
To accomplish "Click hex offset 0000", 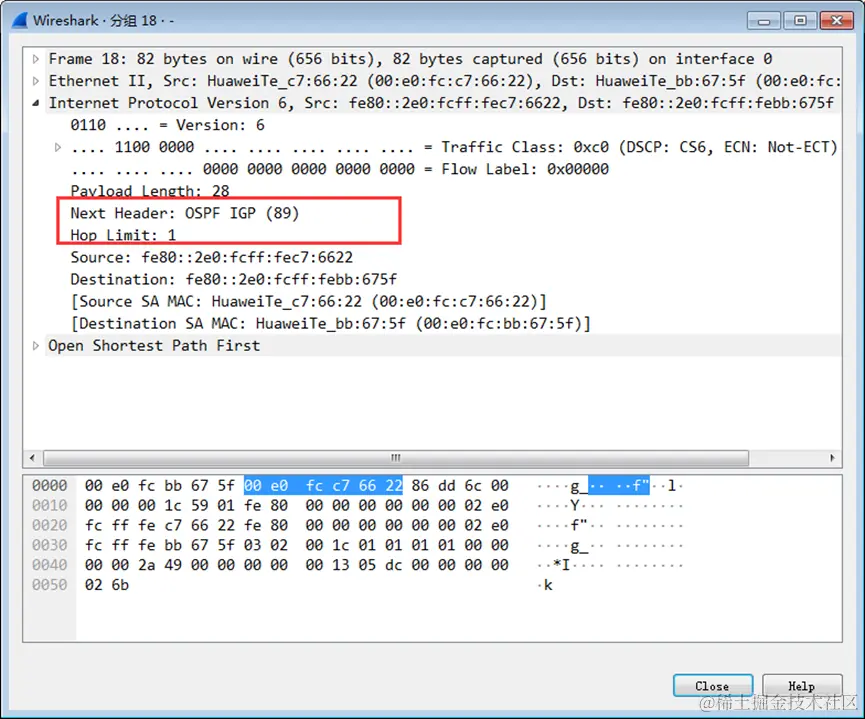I will point(50,486).
